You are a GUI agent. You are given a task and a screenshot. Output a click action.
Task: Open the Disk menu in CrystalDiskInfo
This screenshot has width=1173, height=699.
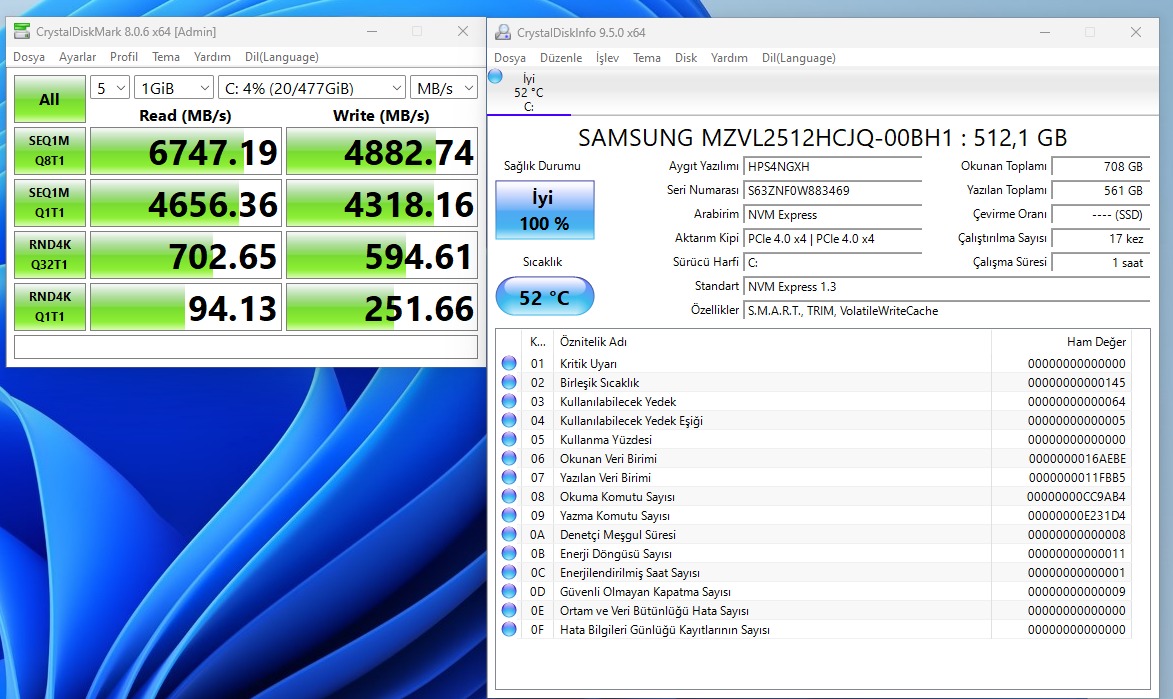point(686,58)
